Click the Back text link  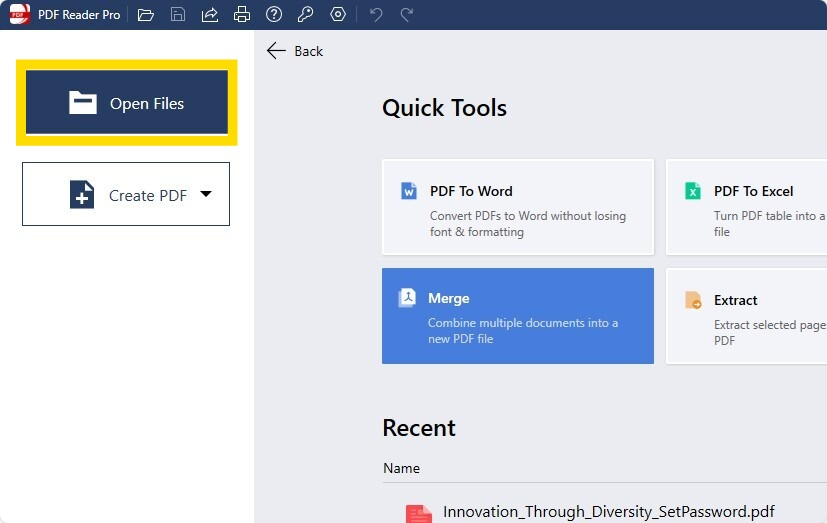coord(309,51)
